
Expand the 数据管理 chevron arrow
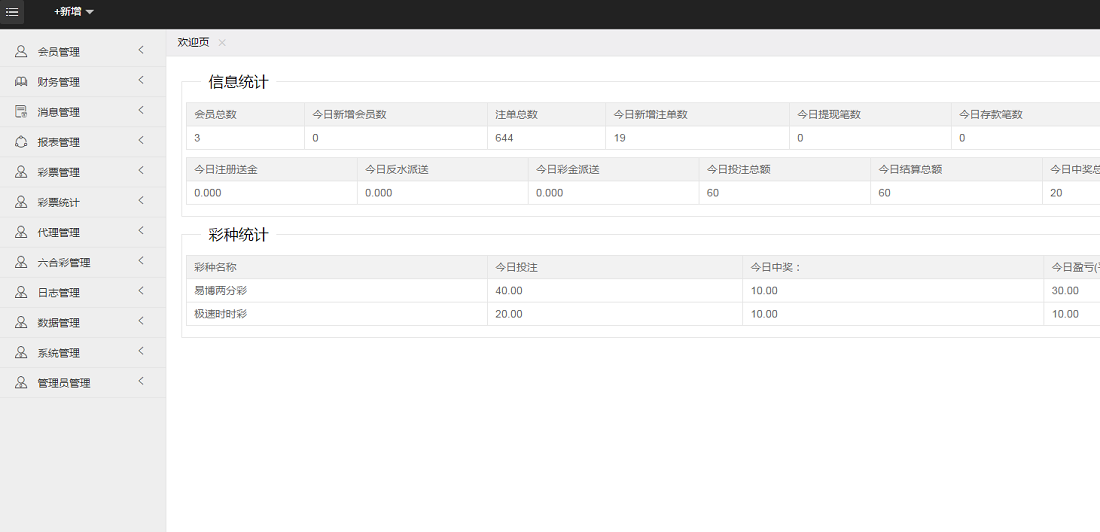pos(141,321)
